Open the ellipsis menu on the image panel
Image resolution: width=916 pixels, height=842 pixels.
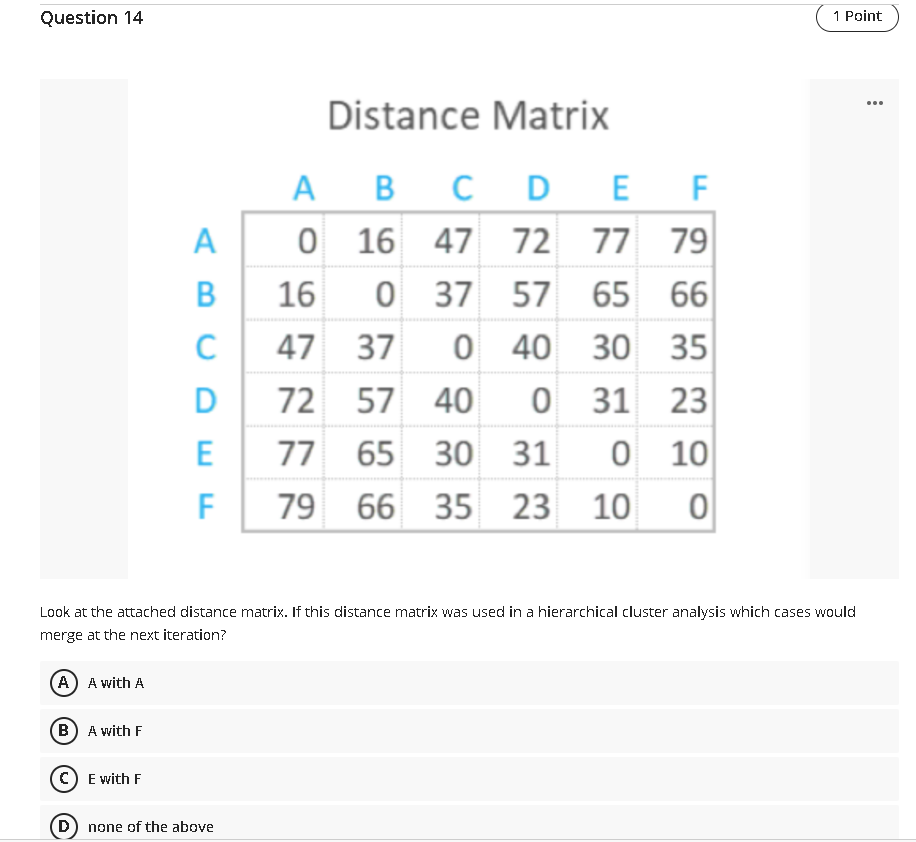(x=875, y=102)
